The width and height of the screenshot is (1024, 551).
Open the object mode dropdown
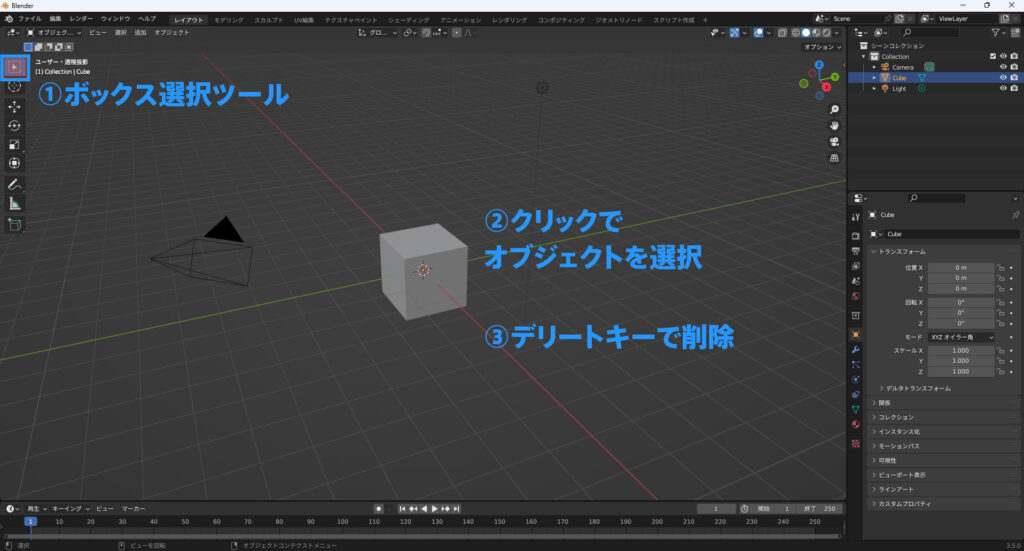[x=54, y=33]
